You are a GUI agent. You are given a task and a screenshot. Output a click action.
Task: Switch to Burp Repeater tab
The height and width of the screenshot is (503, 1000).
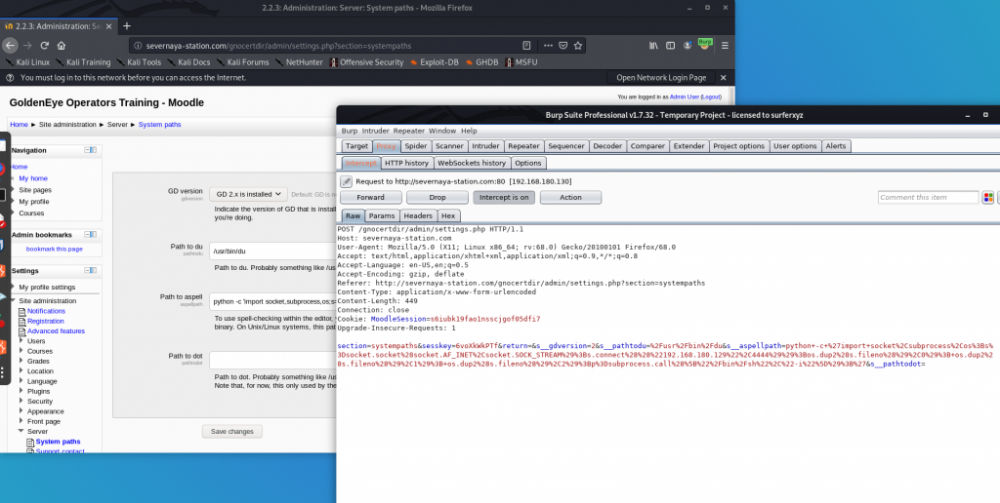[524, 146]
